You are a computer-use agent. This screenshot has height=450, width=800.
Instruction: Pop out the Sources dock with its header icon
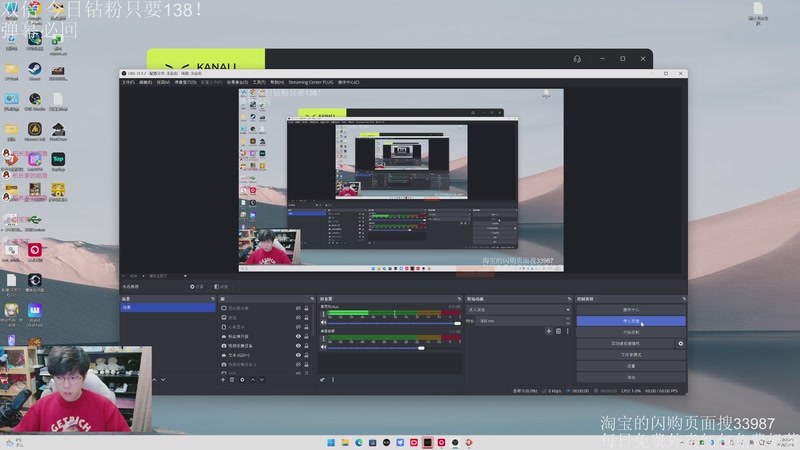(x=312, y=299)
